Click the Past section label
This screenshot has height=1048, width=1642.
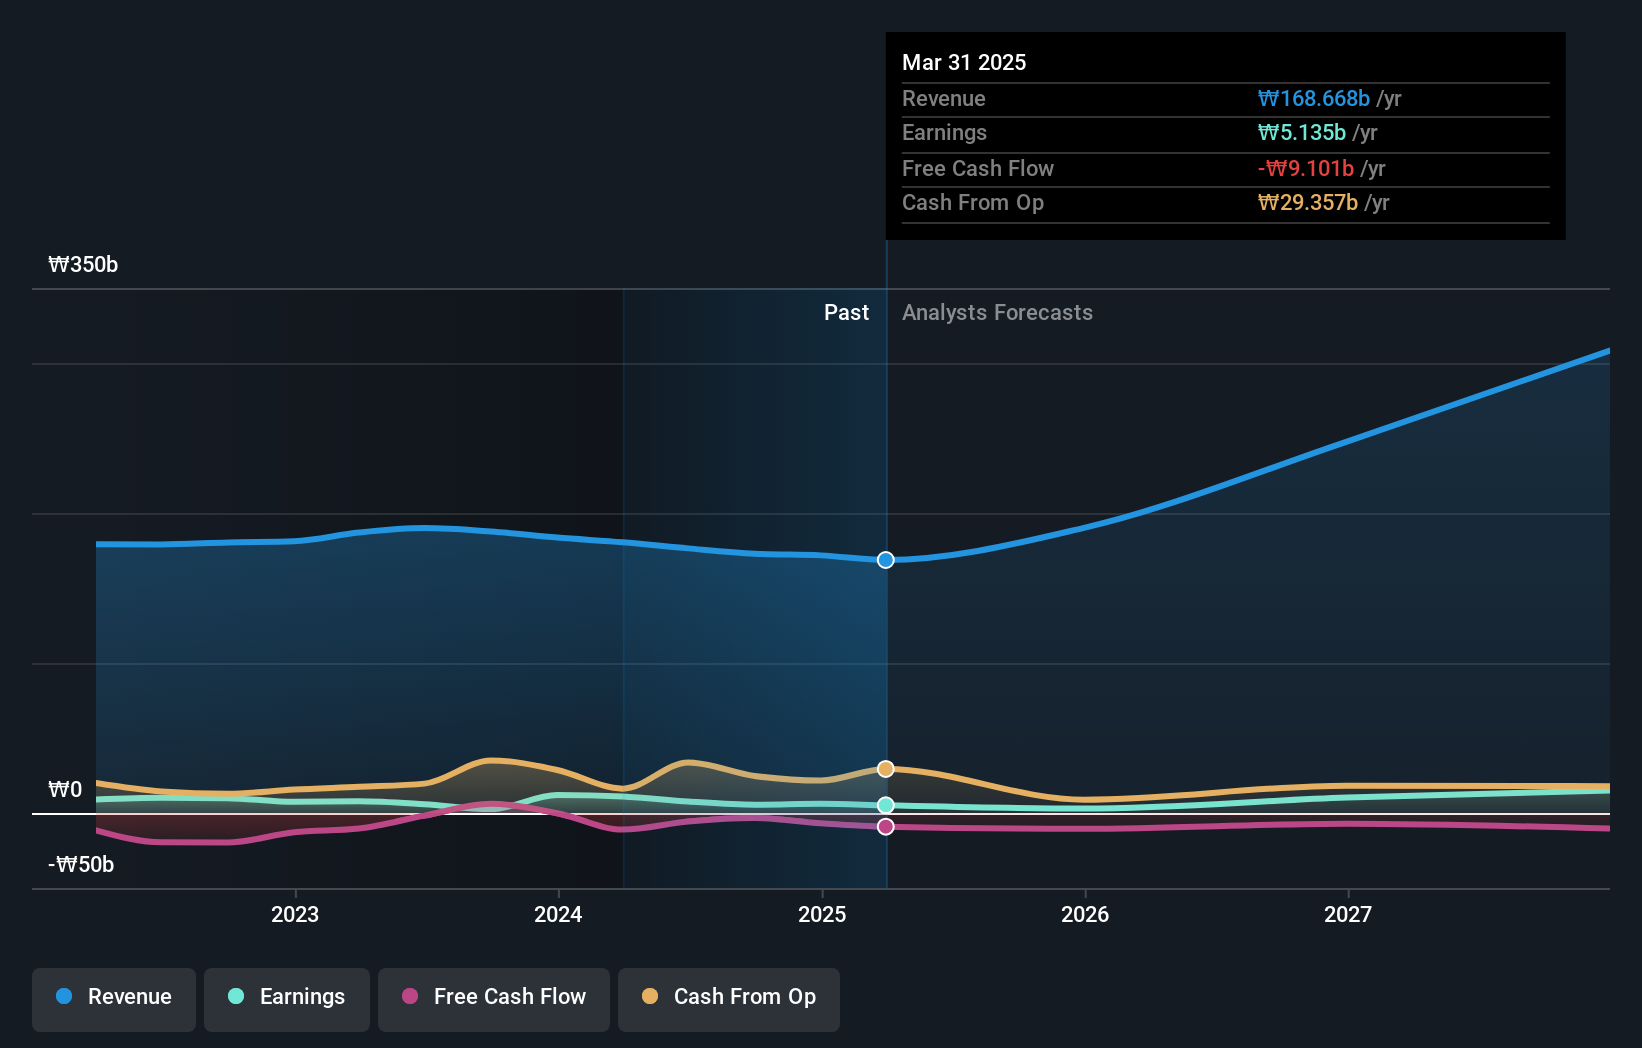pyautogui.click(x=846, y=313)
